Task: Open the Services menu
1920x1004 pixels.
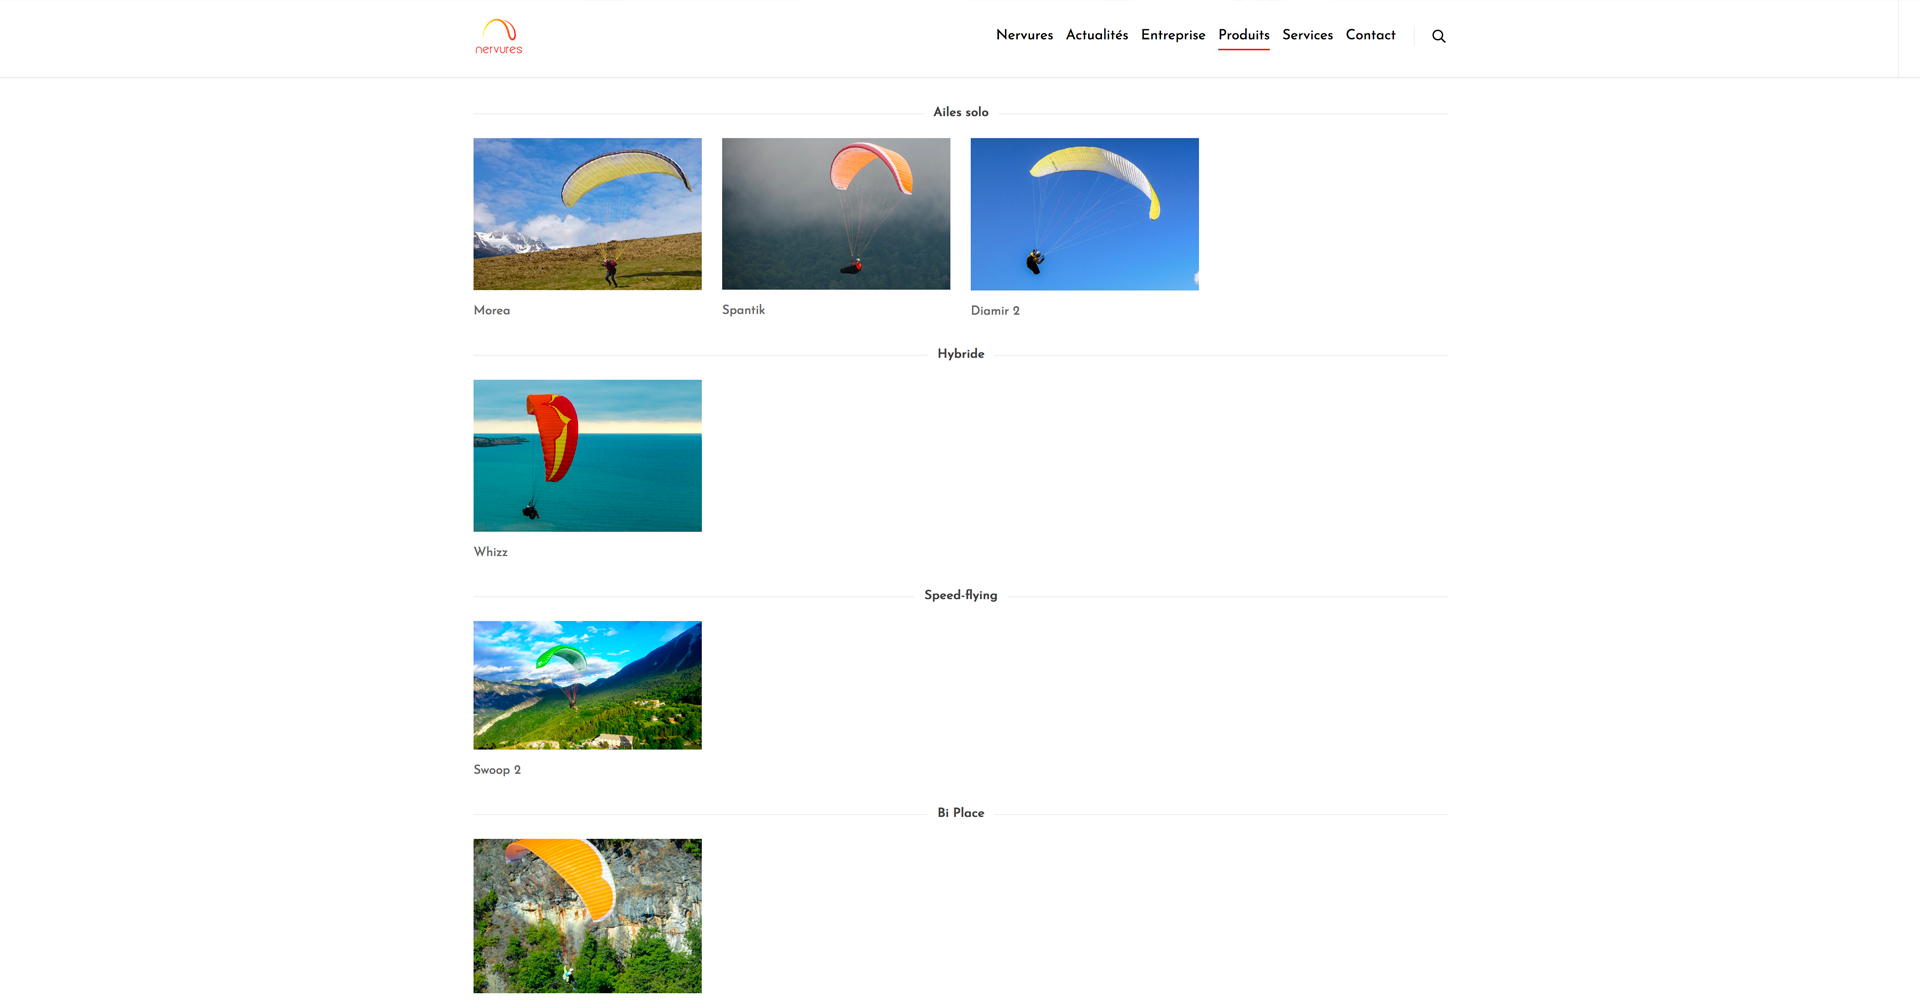Action: point(1307,35)
